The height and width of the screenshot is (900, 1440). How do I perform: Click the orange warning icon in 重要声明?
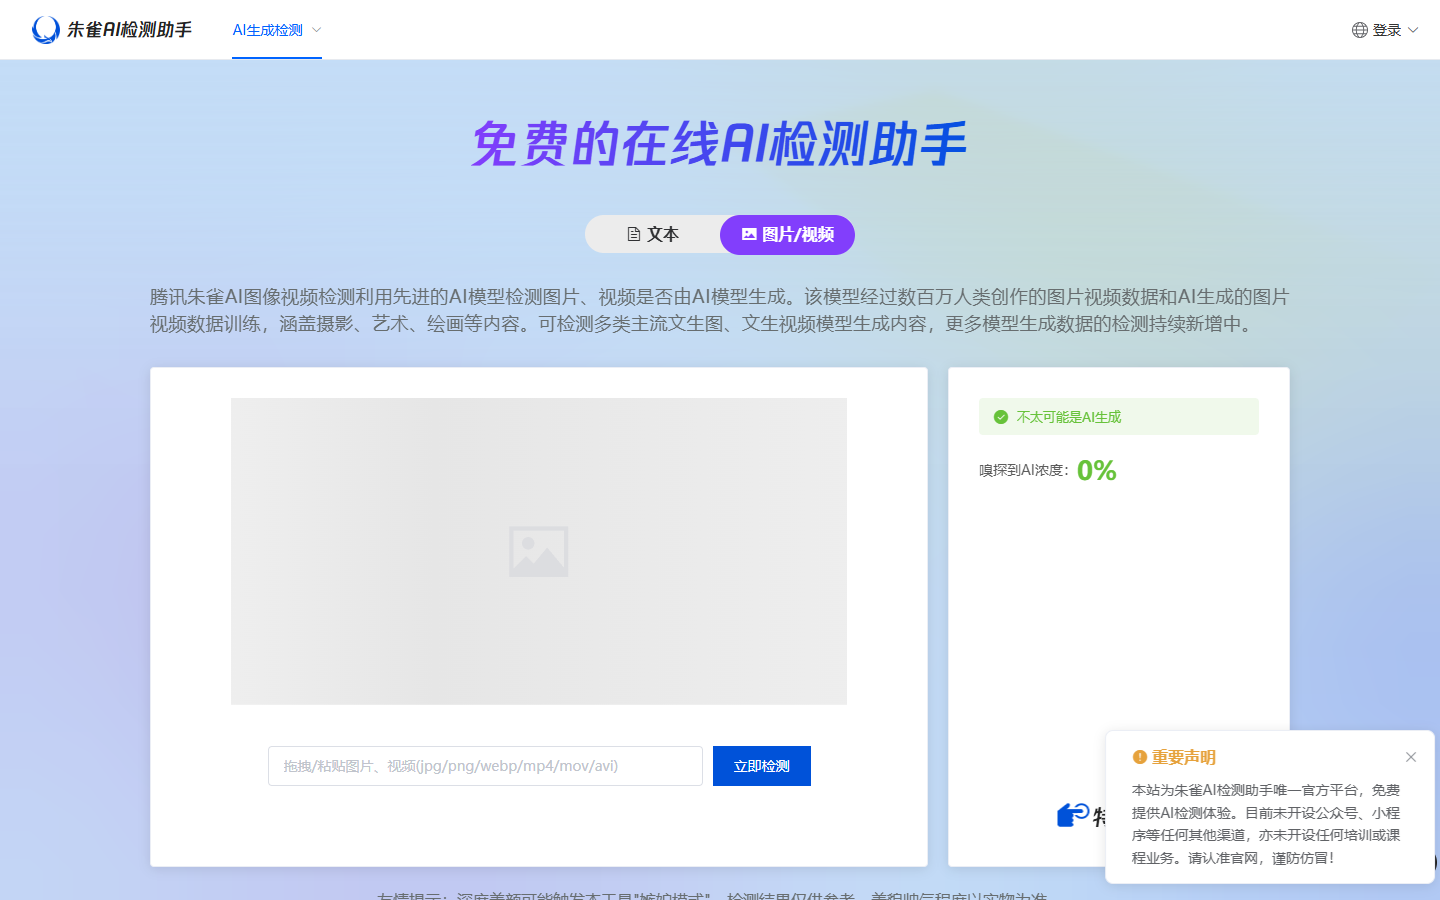tap(1139, 757)
